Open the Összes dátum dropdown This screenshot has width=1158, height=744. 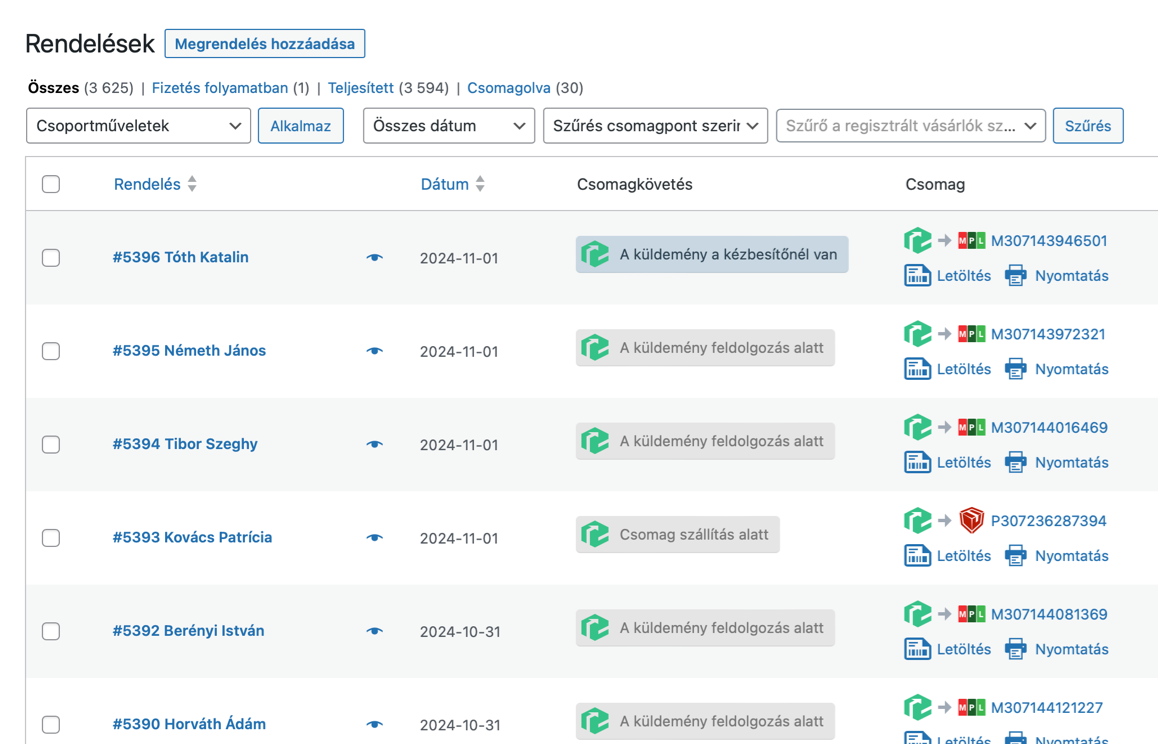[448, 125]
